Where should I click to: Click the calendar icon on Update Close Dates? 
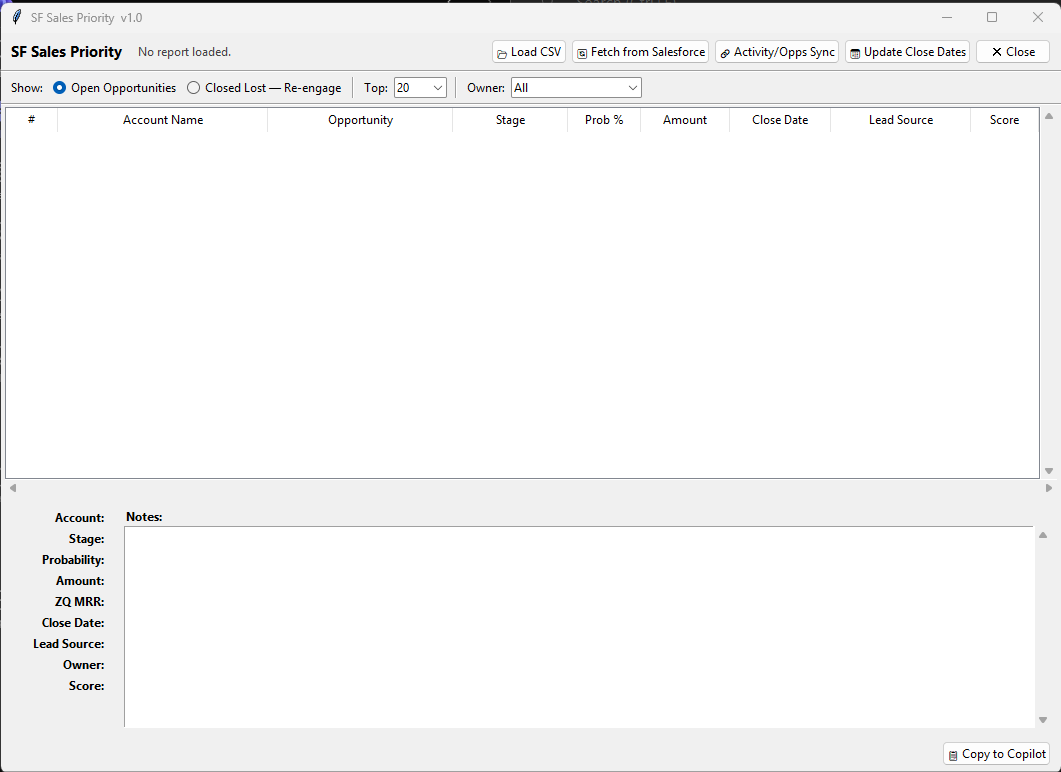click(855, 51)
